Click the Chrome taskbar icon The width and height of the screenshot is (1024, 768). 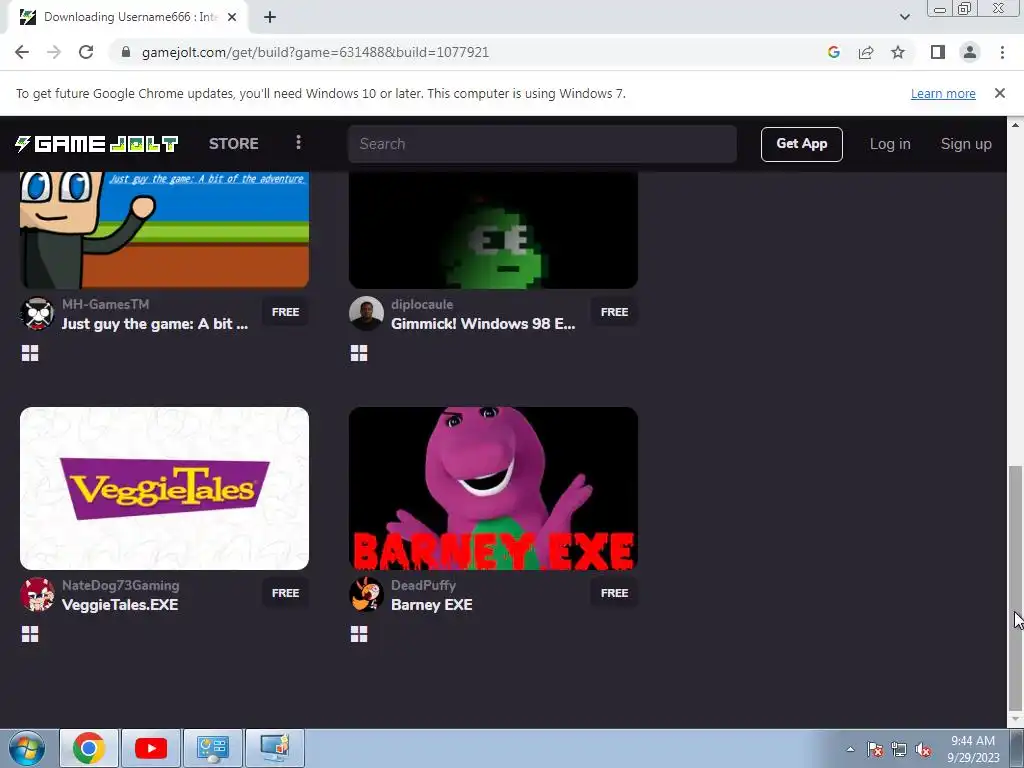89,748
